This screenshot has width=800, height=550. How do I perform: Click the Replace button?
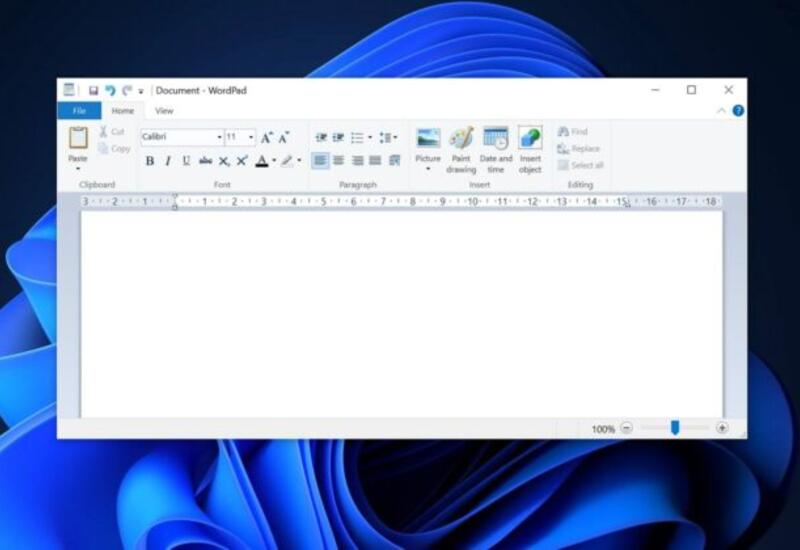point(579,149)
